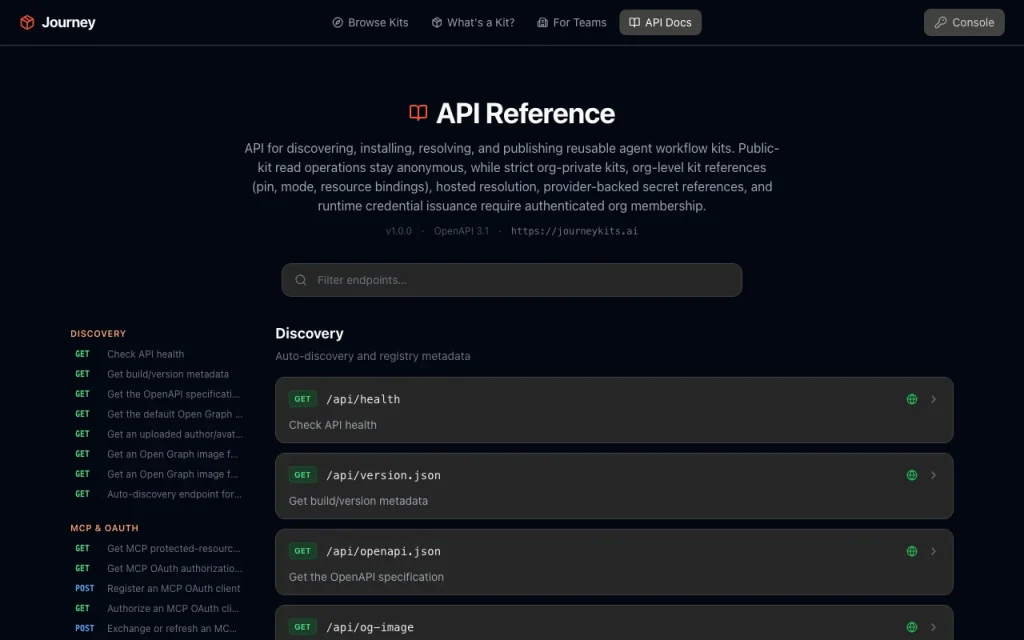Click the MCP & OAUTH sidebar section heading

coord(104,528)
